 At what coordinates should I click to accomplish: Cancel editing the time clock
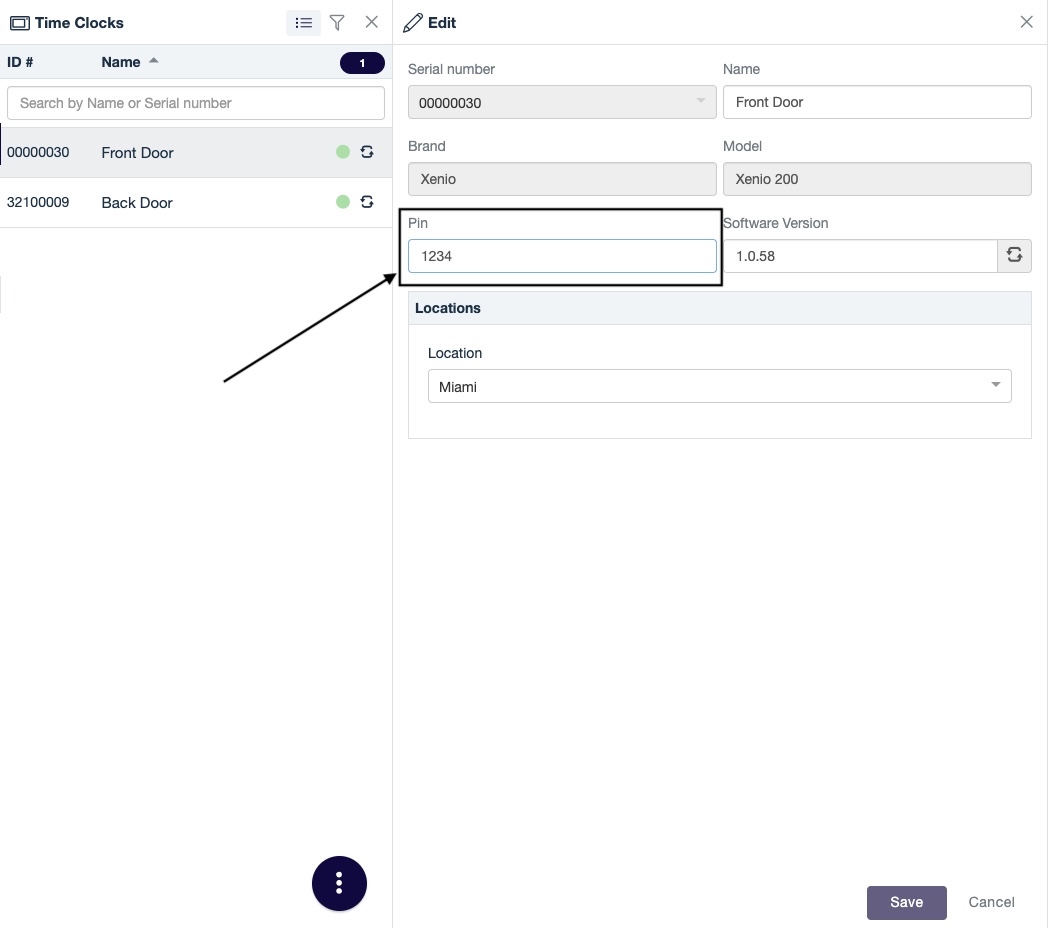point(991,902)
